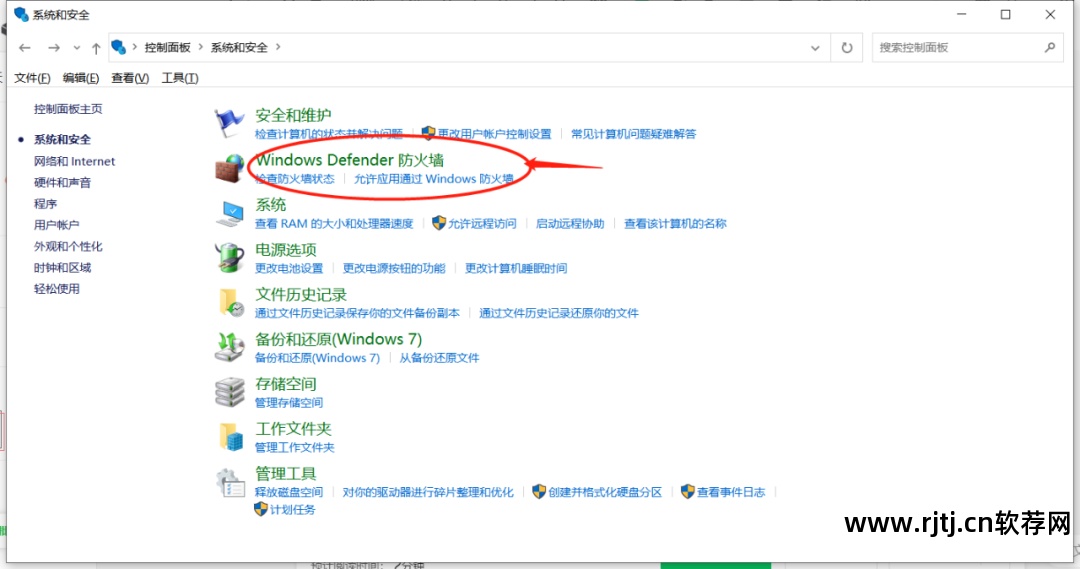Image resolution: width=1080 pixels, height=569 pixels.
Task: Click 管理工作文件夹 link
Action: 295,447
